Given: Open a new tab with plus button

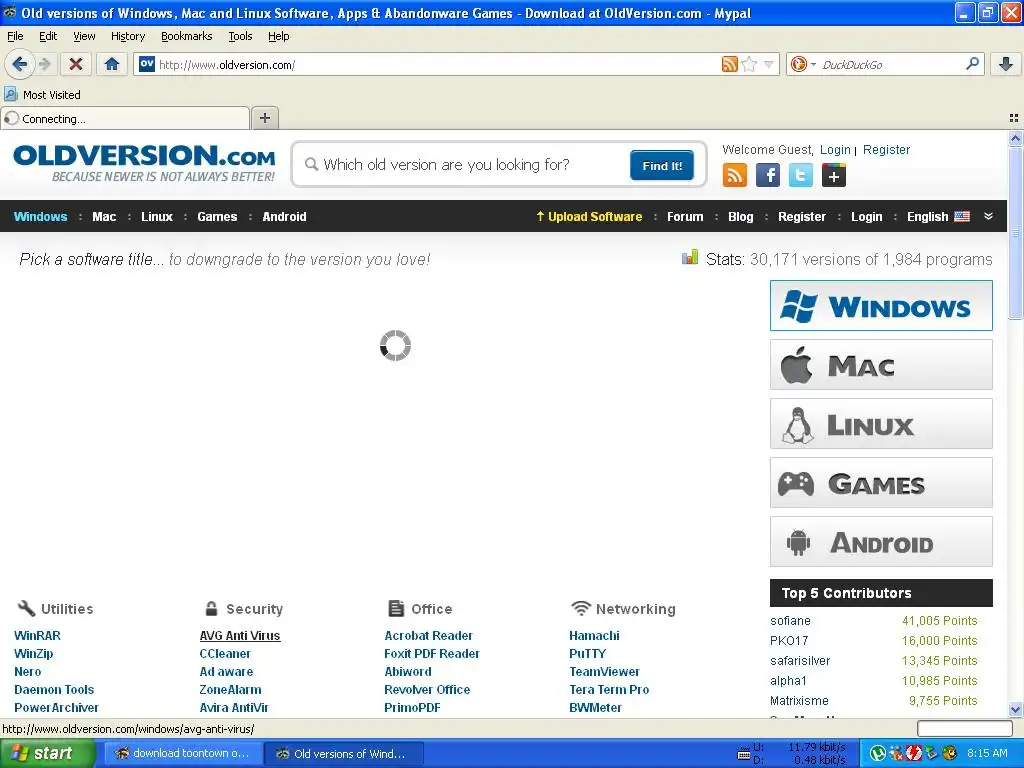Looking at the screenshot, I should pos(264,118).
